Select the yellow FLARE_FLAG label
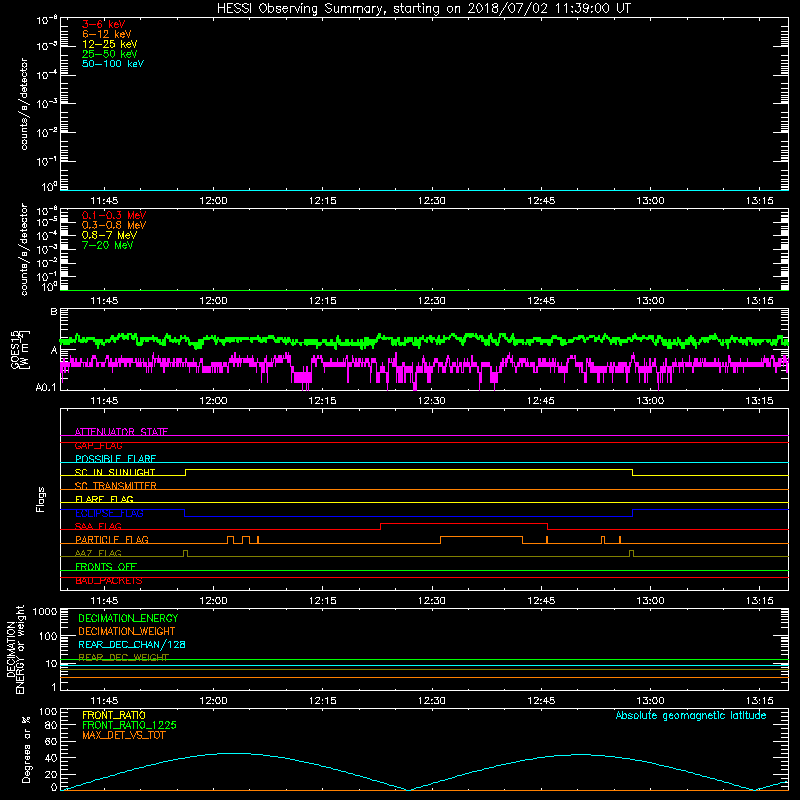This screenshot has width=800, height=800. pyautogui.click(x=104, y=499)
